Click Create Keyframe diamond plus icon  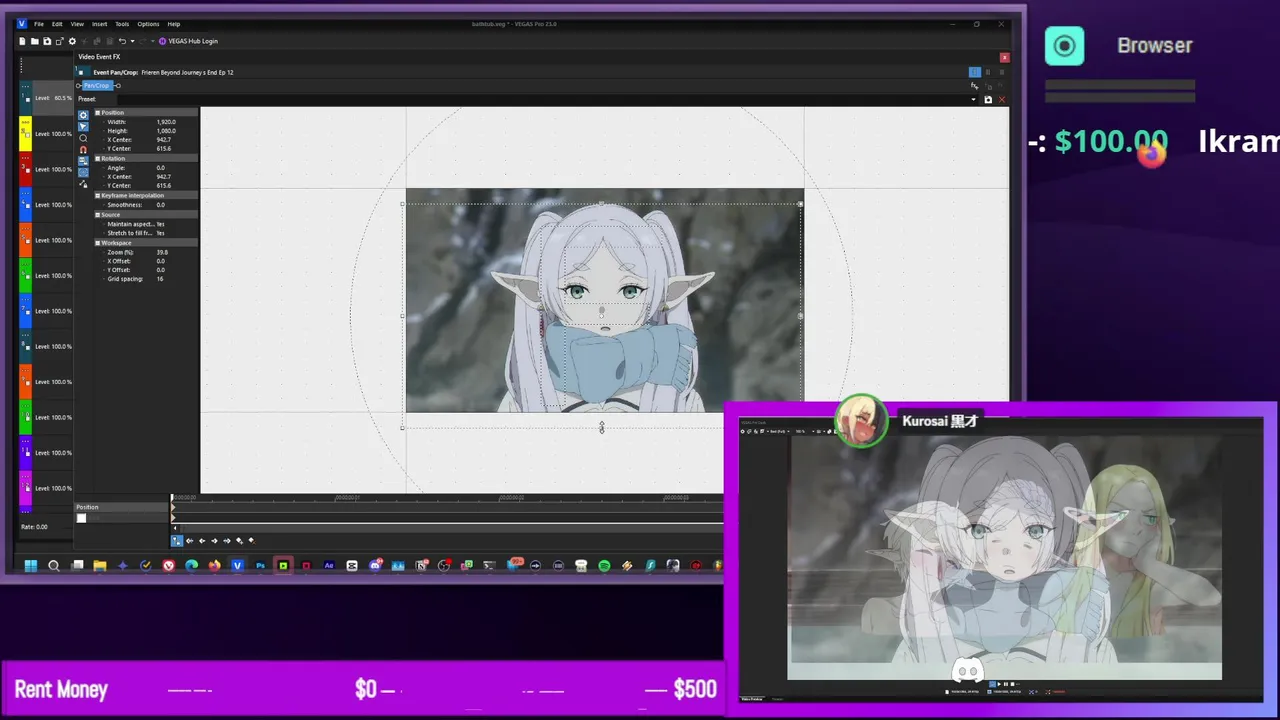(x=239, y=541)
